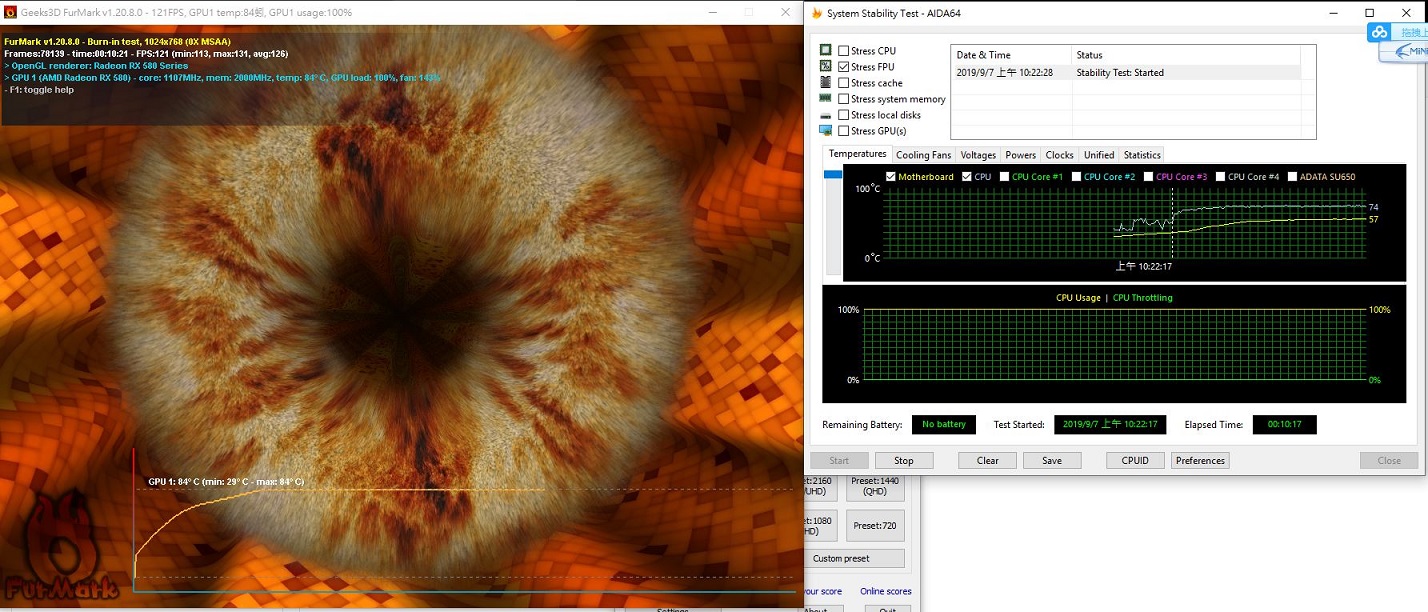Uncheck the Stress FPU checkbox

tap(844, 67)
